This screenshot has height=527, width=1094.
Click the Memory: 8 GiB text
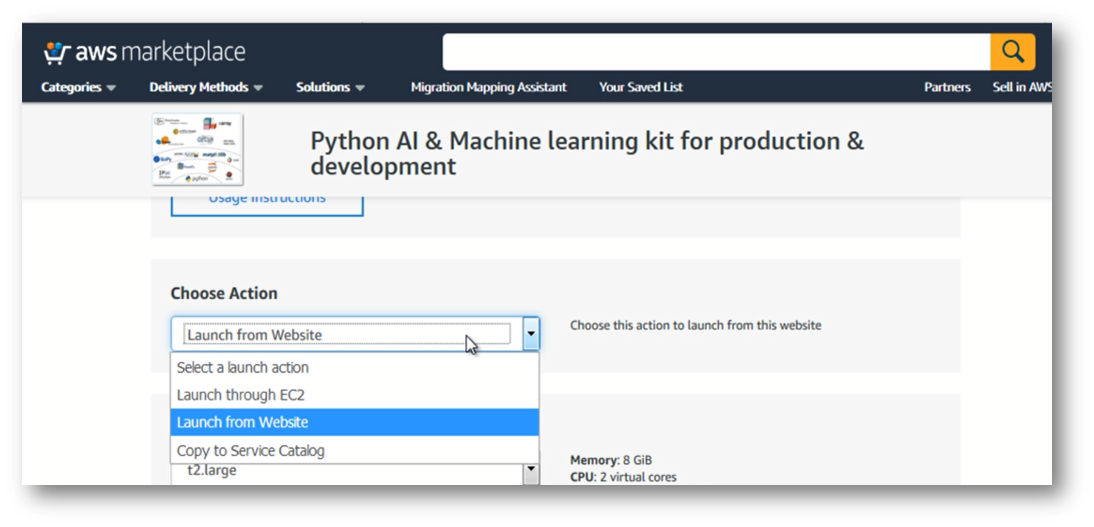611,460
